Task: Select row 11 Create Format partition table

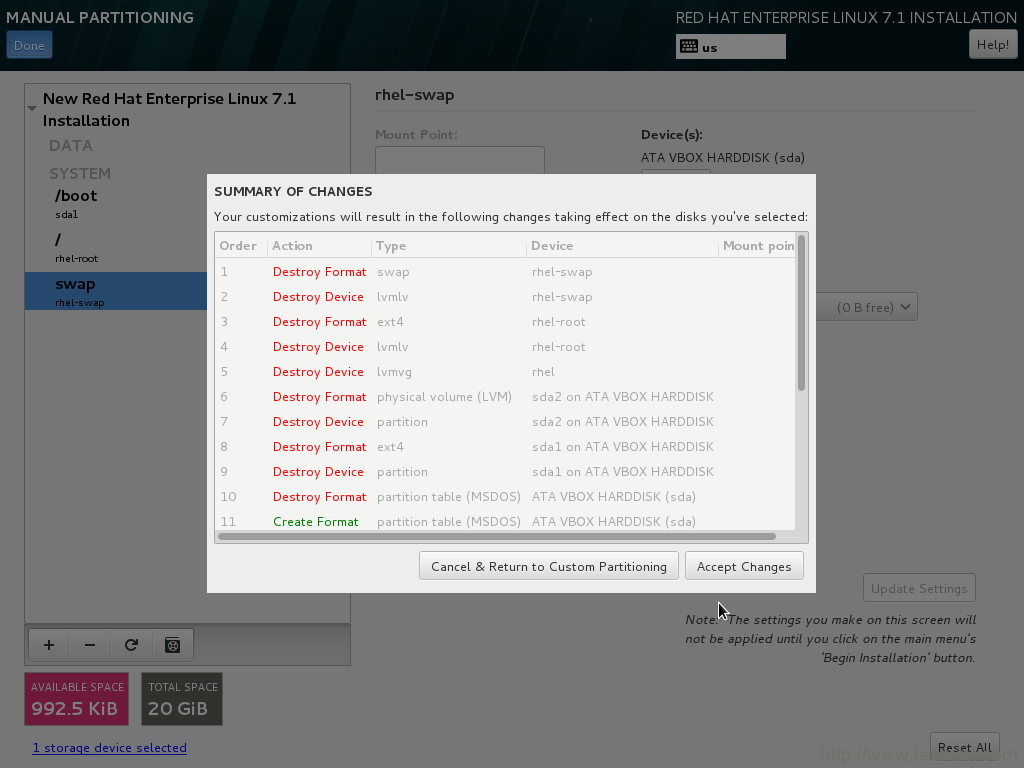Action: pos(505,521)
